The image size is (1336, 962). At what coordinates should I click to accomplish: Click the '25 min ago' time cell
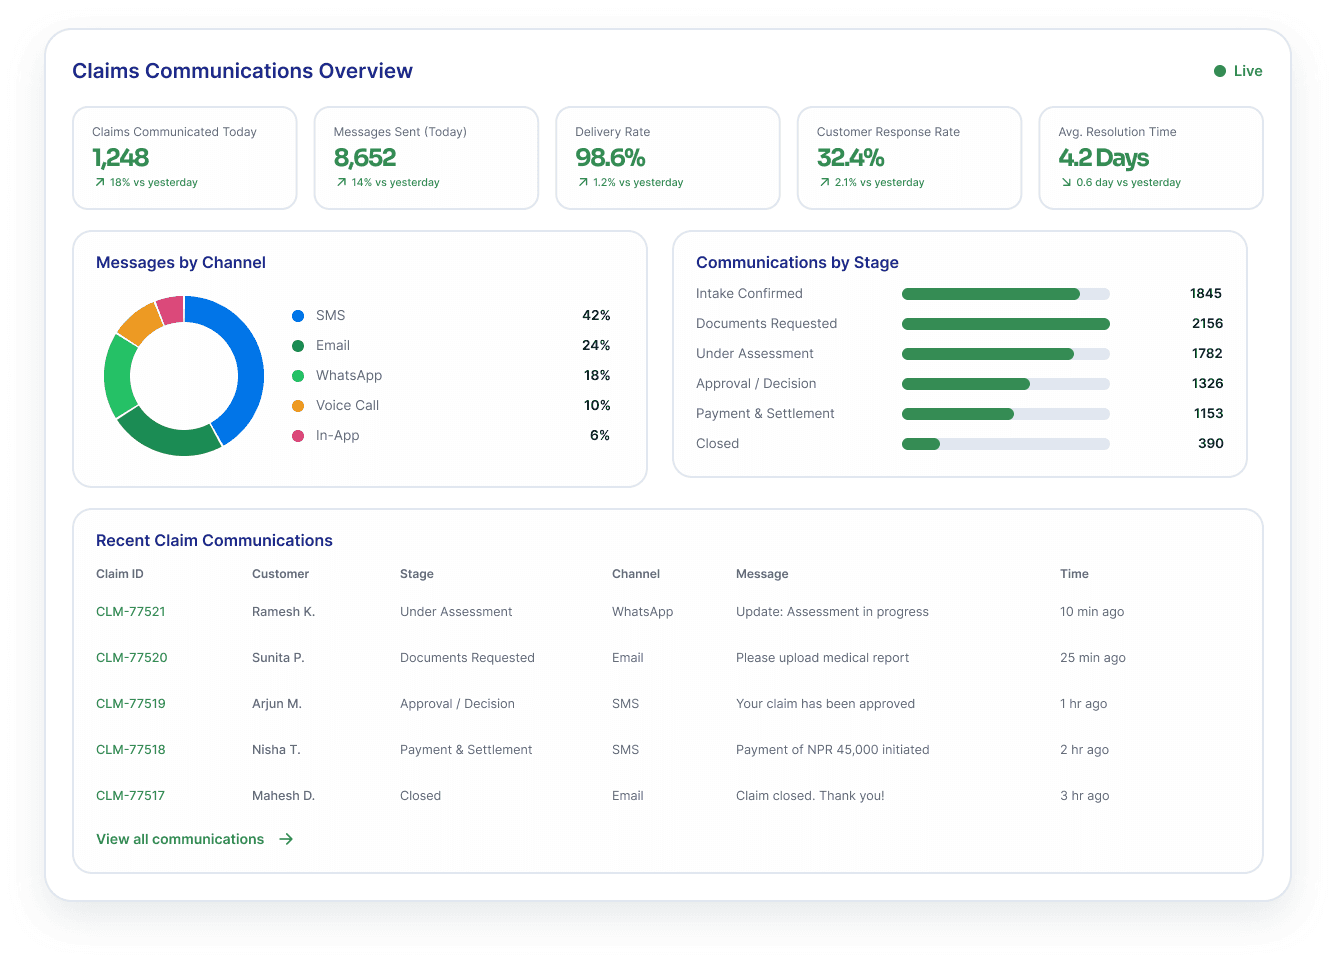click(x=1093, y=658)
